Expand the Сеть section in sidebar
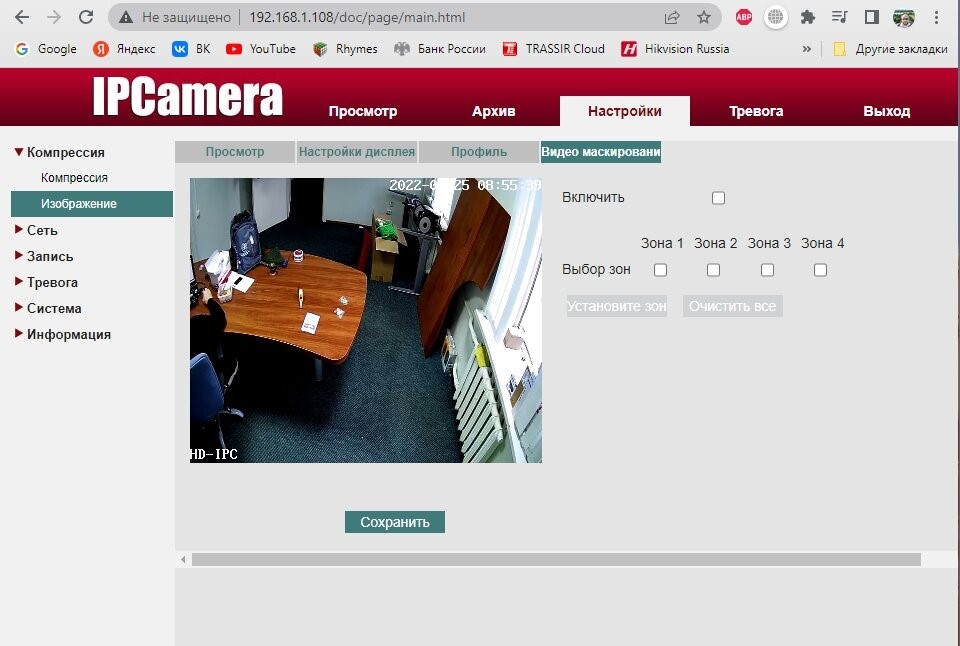Image resolution: width=960 pixels, height=646 pixels. tap(42, 230)
